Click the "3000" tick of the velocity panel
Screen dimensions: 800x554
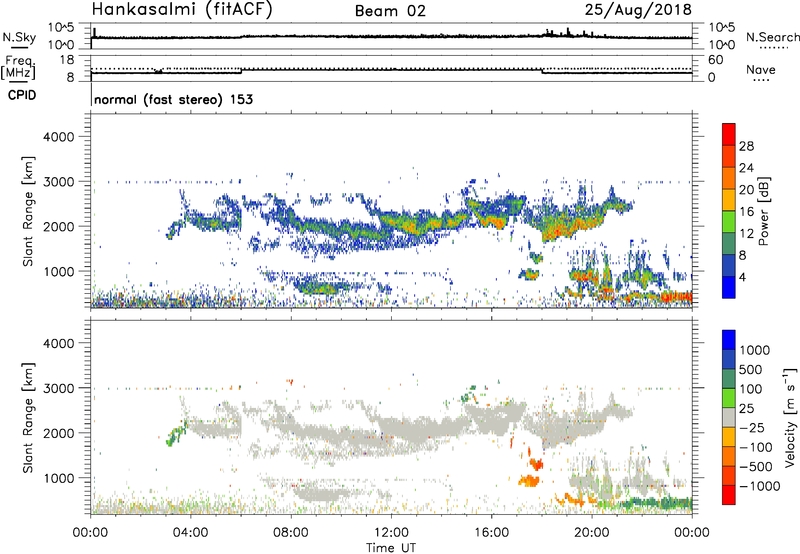pyautogui.click(x=59, y=388)
